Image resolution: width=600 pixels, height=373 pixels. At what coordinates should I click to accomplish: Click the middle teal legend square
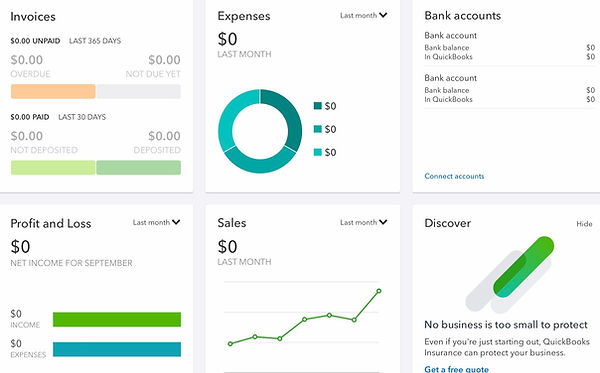[x=318, y=129]
